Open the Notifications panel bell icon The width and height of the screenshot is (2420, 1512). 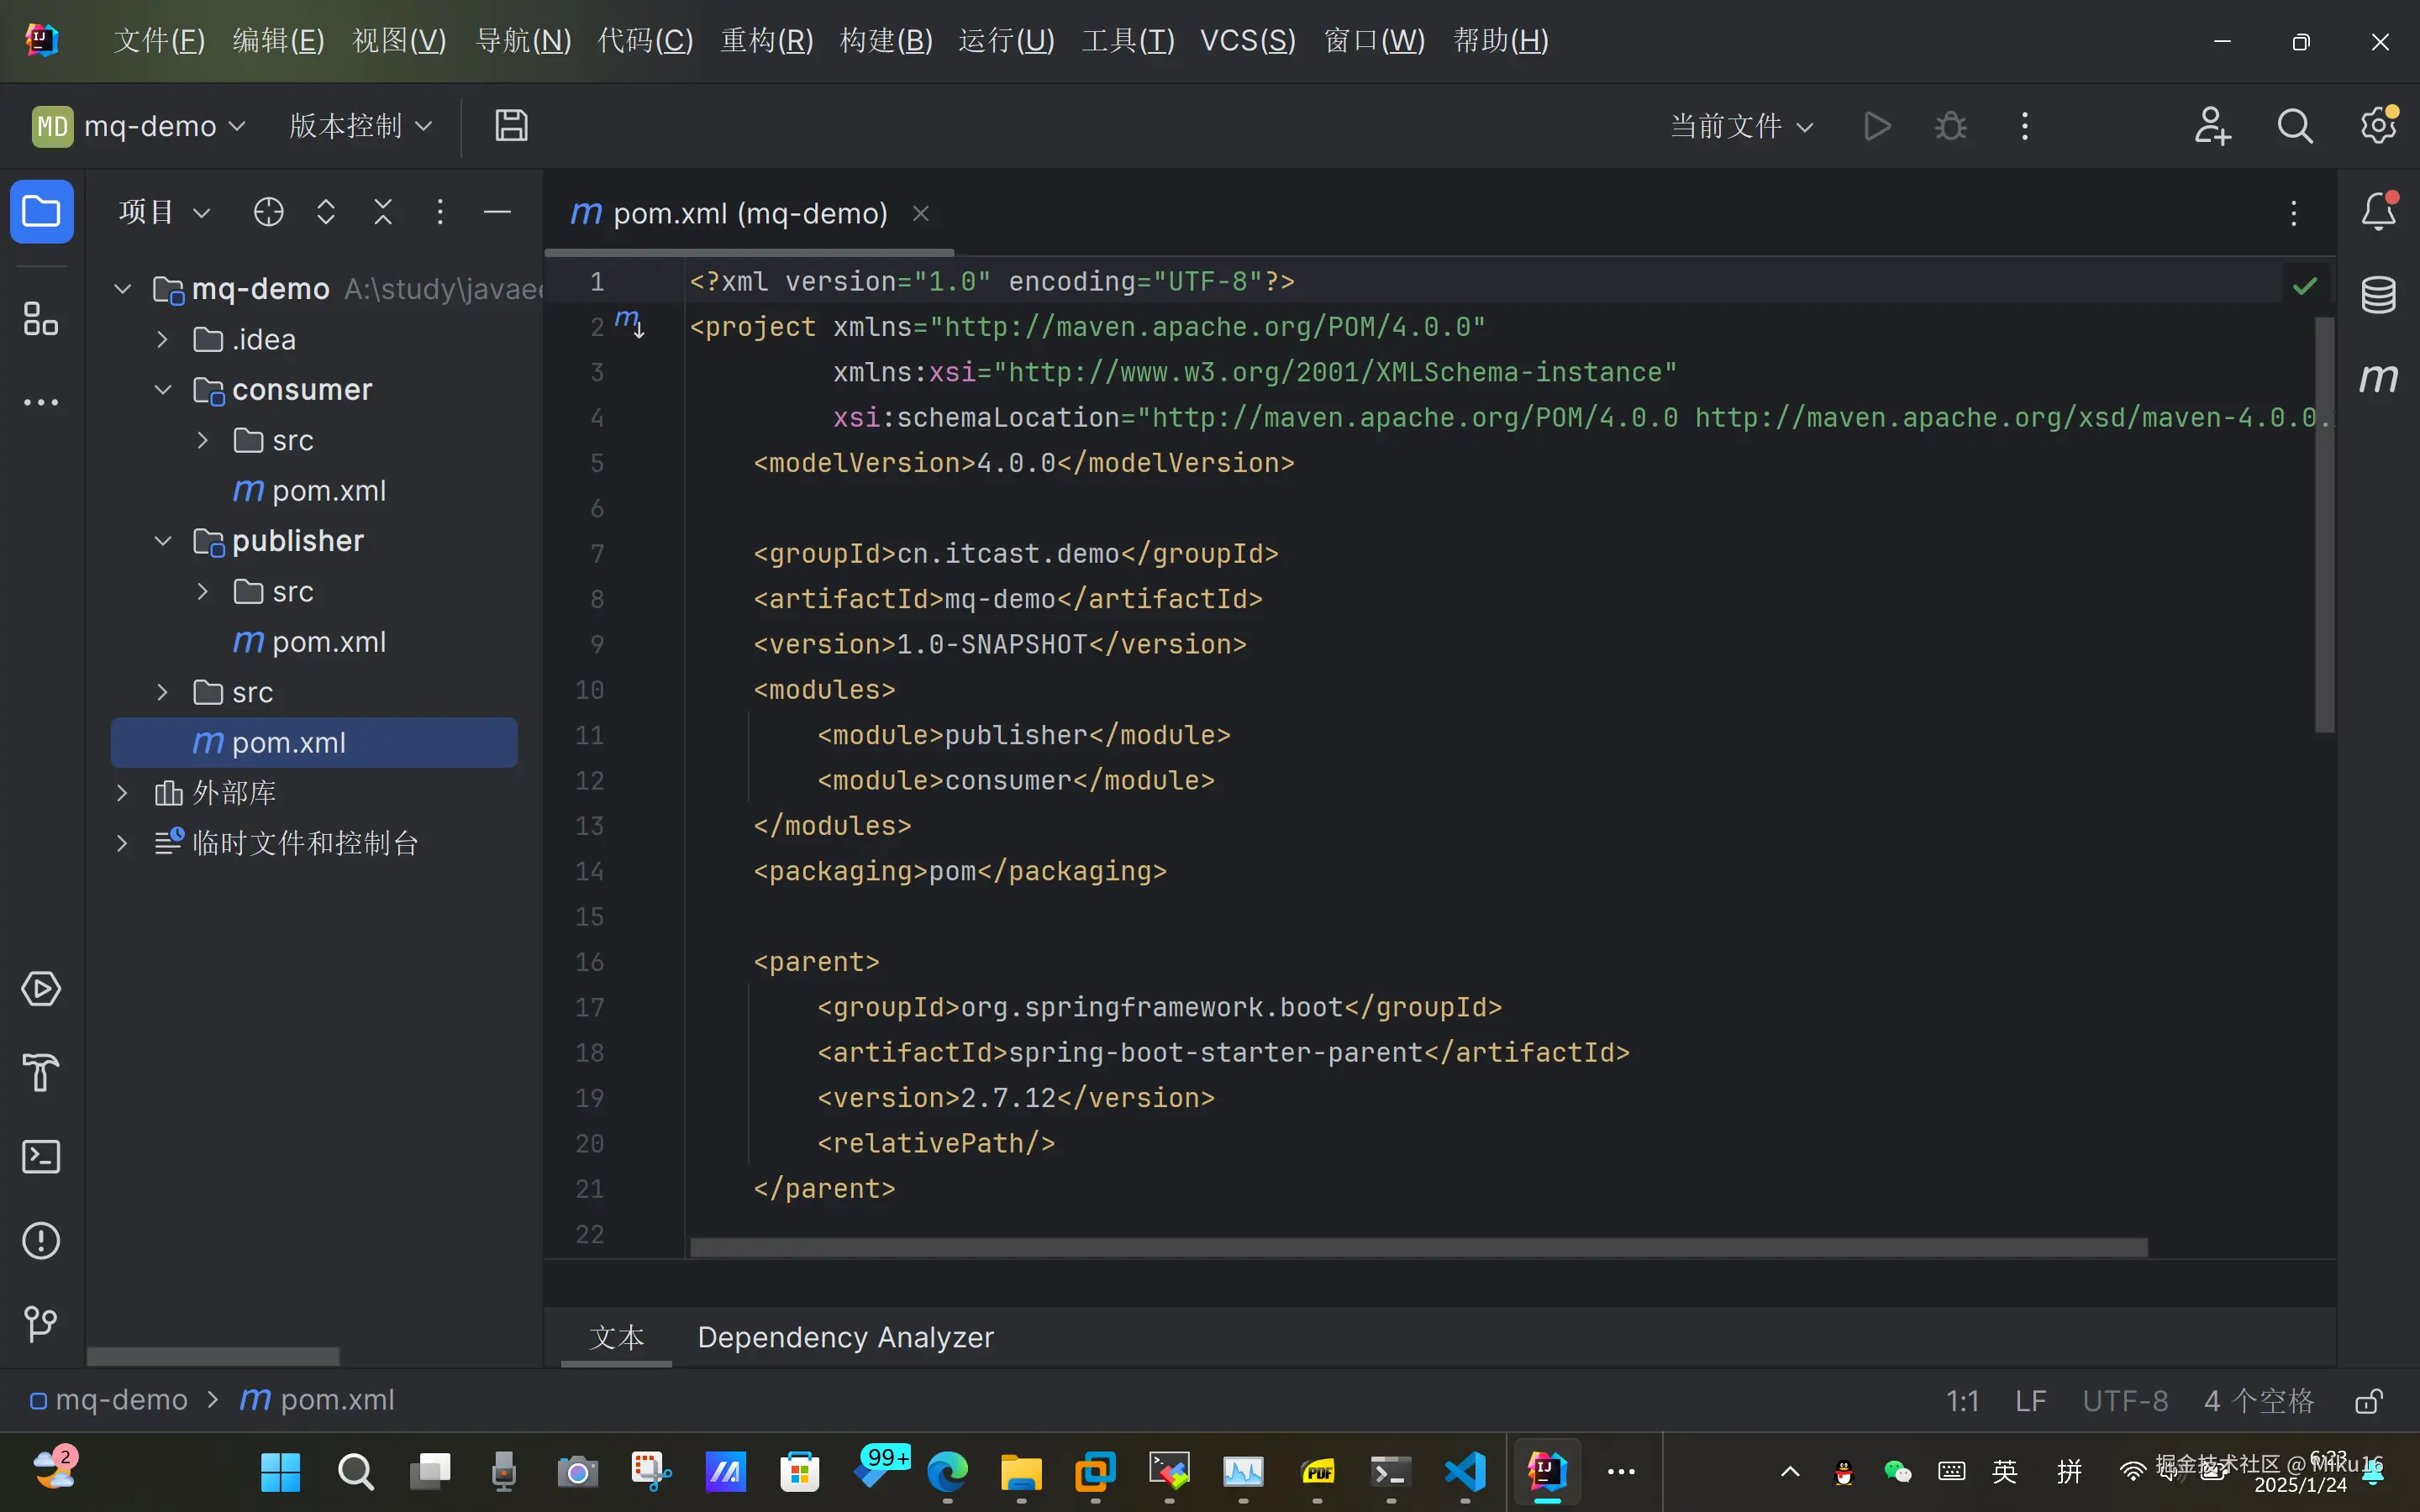2378,212
